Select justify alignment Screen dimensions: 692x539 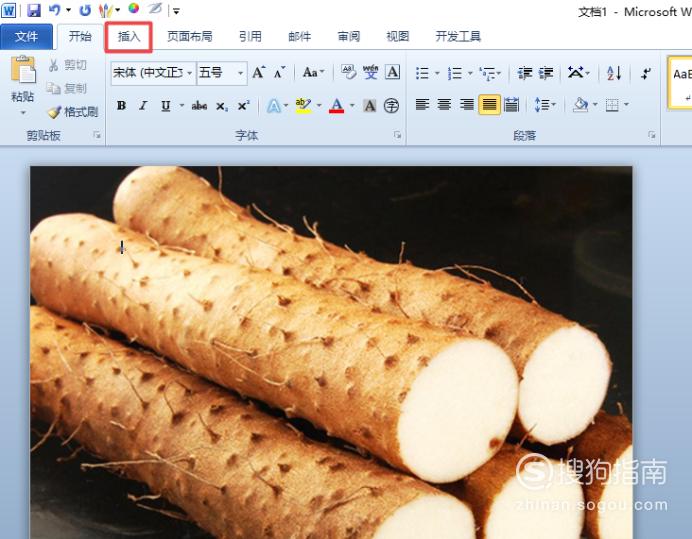point(489,105)
